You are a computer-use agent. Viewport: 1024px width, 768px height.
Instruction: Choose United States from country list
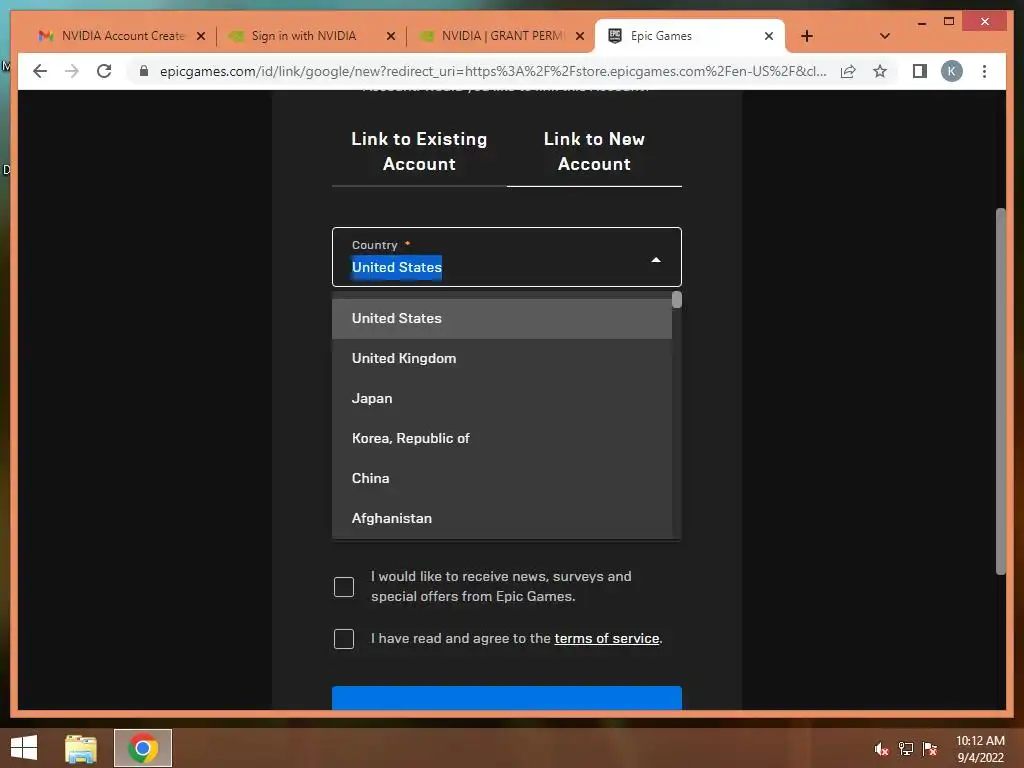tap(502, 319)
